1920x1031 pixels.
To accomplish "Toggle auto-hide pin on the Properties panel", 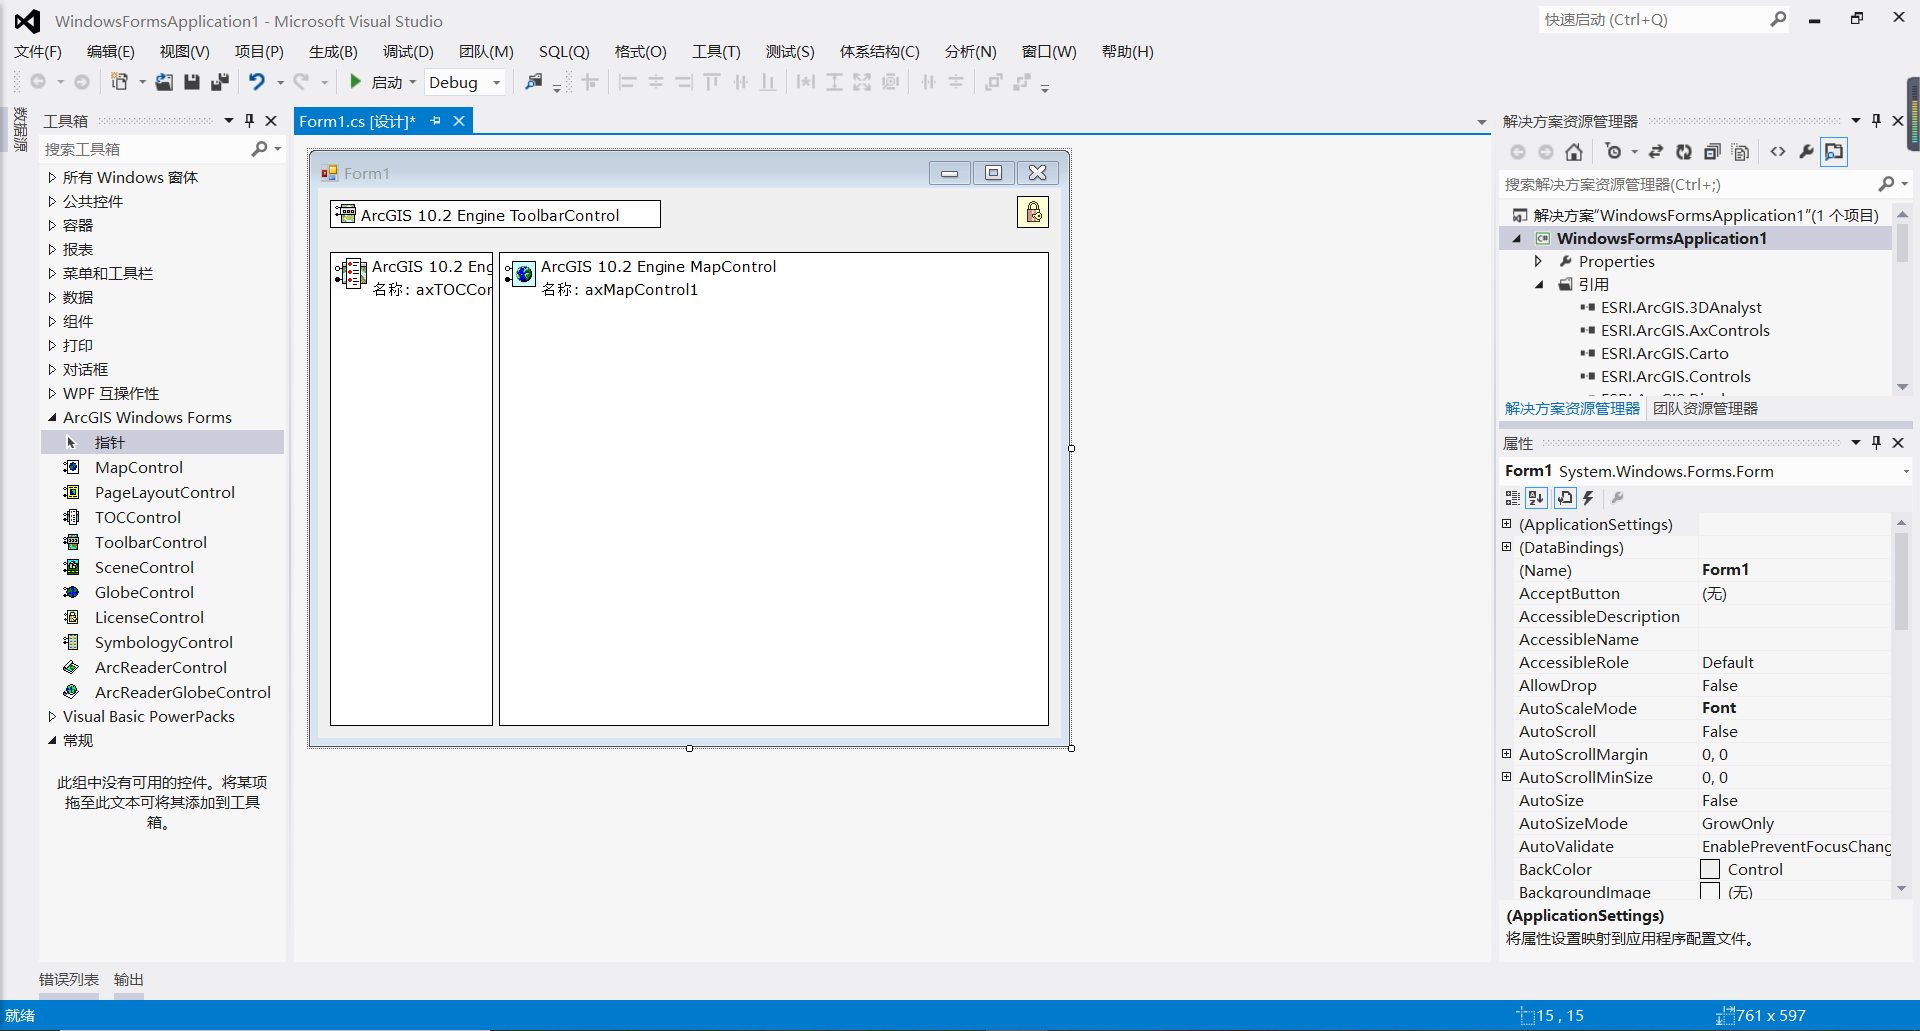I will coord(1876,442).
